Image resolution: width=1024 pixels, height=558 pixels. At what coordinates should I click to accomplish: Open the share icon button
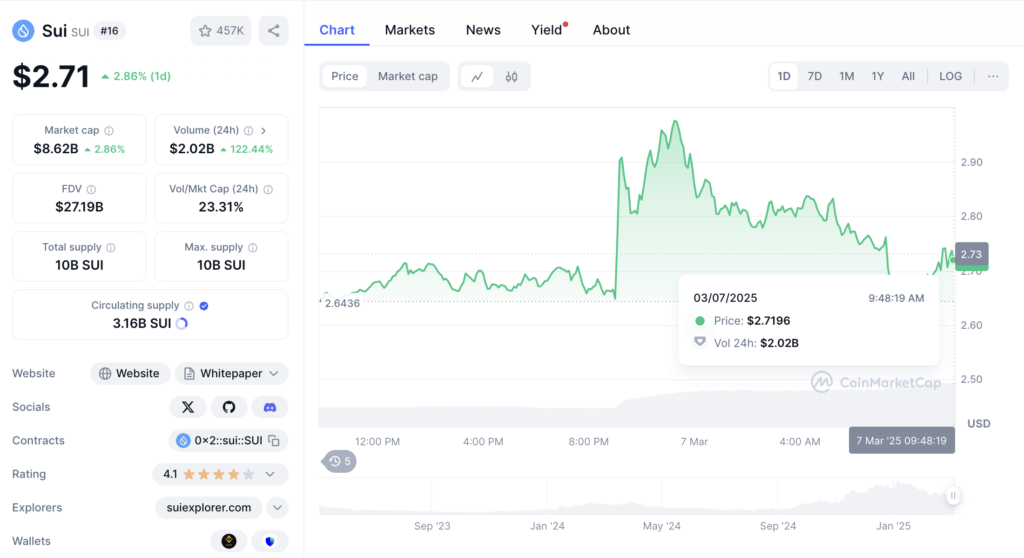[x=274, y=31]
